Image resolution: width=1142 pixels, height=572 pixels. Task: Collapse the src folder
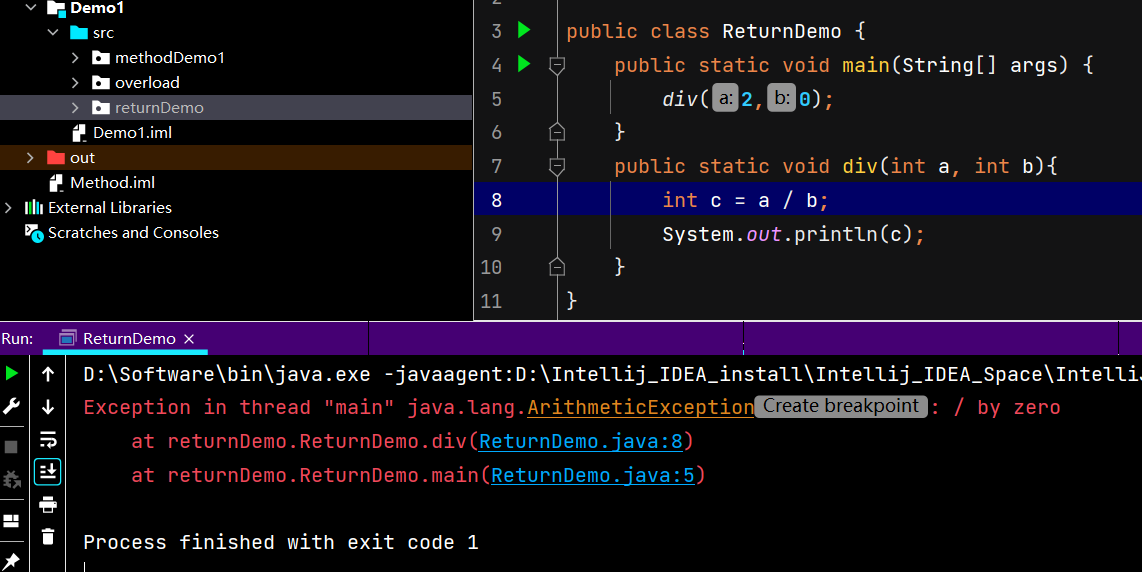(53, 33)
